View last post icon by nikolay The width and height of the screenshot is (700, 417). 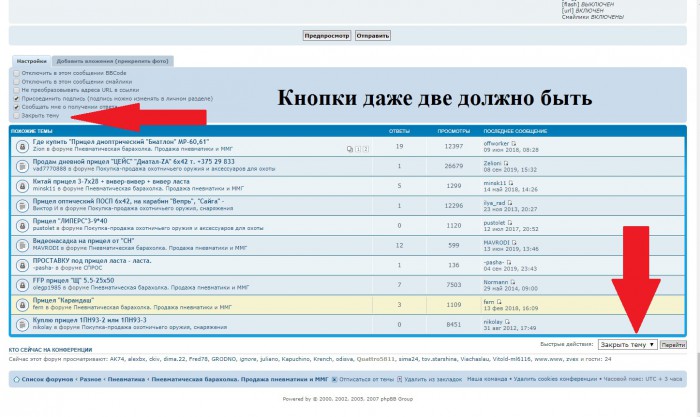pos(507,321)
